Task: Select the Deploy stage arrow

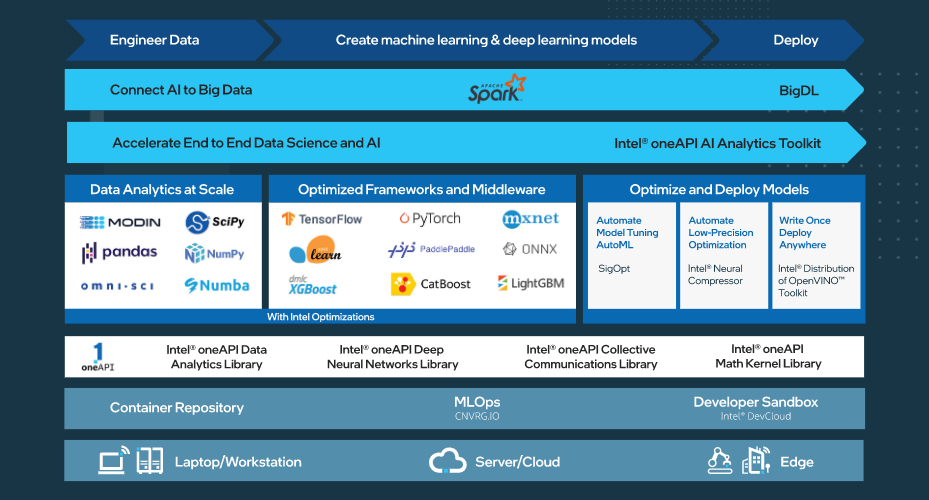Action: click(783, 40)
